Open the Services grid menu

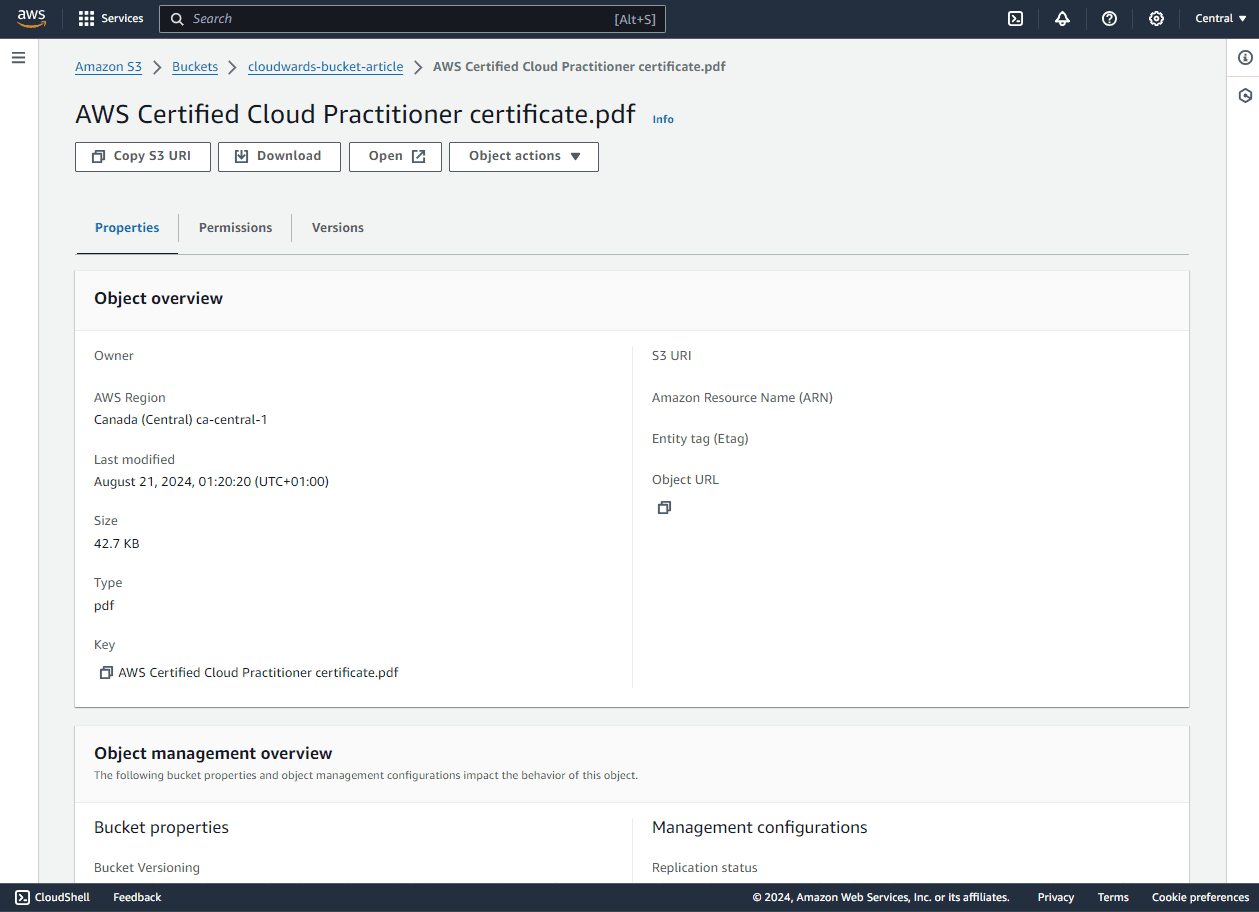click(x=111, y=19)
